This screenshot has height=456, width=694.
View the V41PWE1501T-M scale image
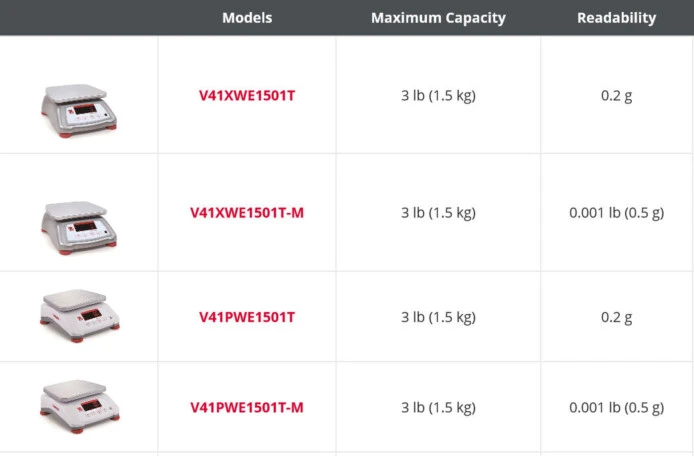(x=79, y=400)
